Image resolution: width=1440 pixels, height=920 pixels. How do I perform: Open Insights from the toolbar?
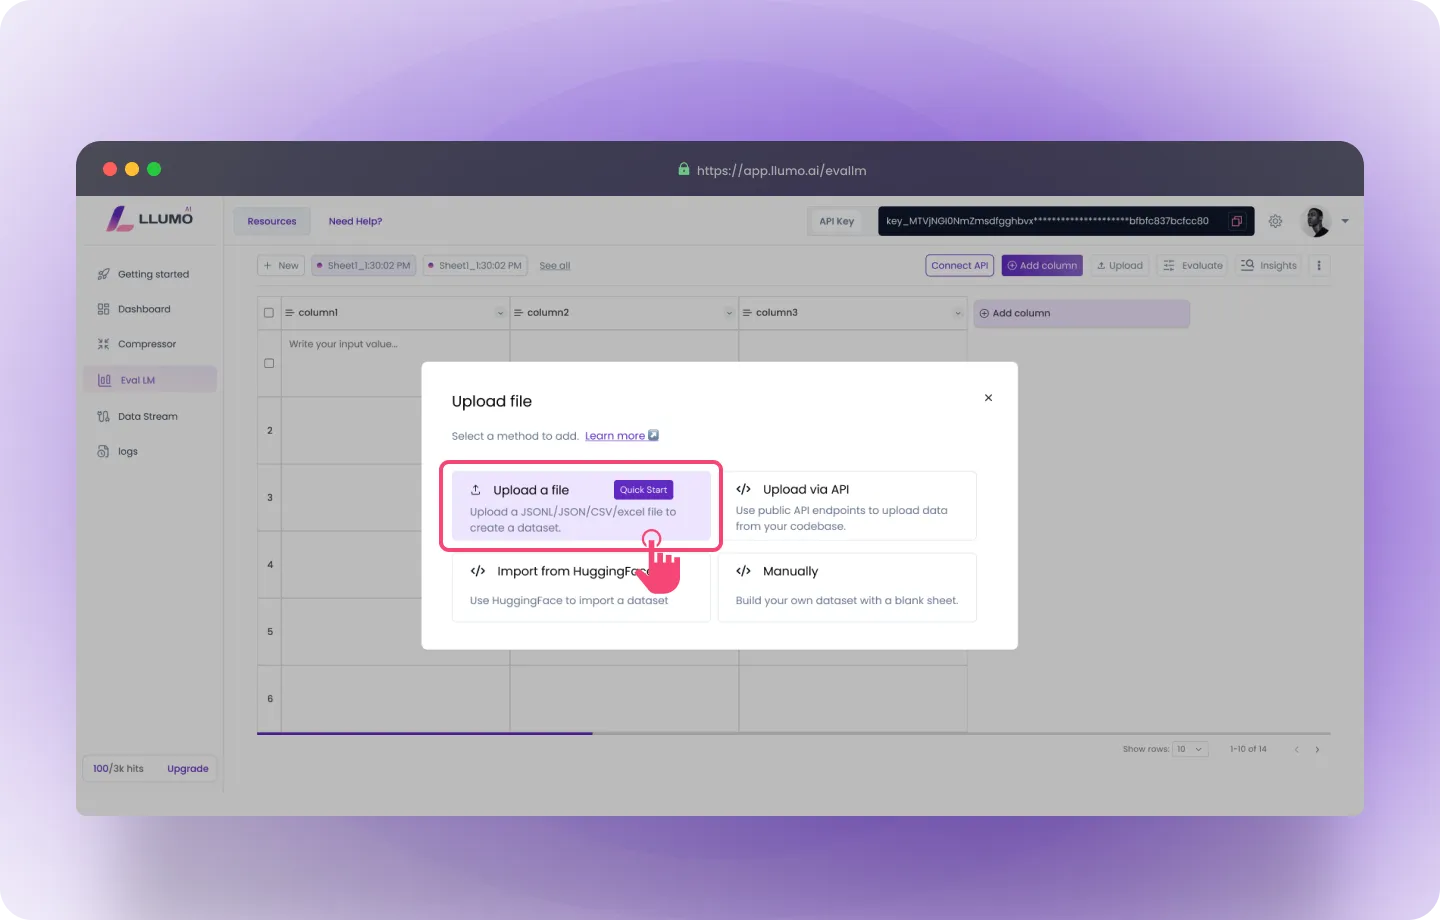1269,265
